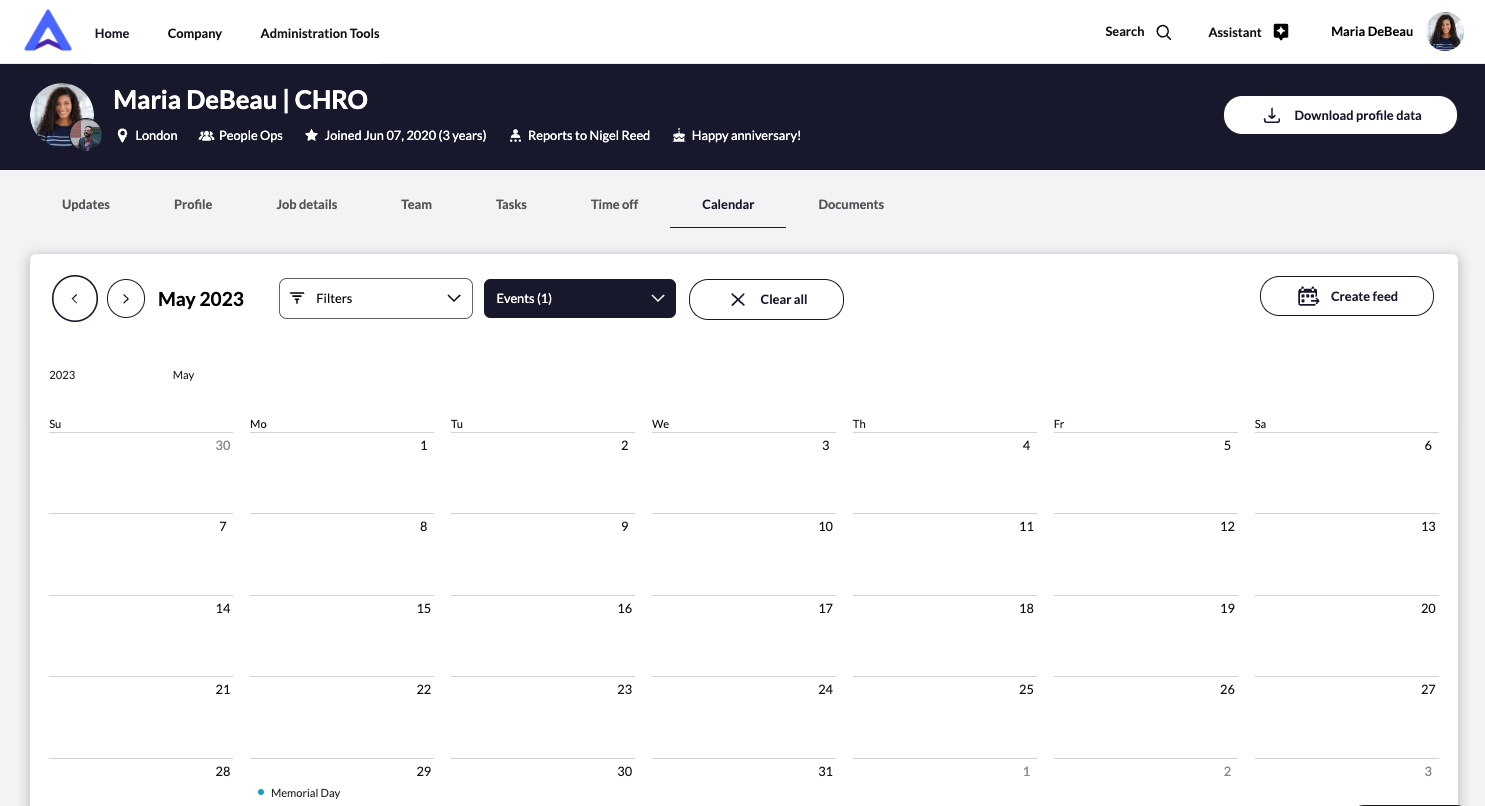Open the Events (1) dropdown

click(x=579, y=299)
